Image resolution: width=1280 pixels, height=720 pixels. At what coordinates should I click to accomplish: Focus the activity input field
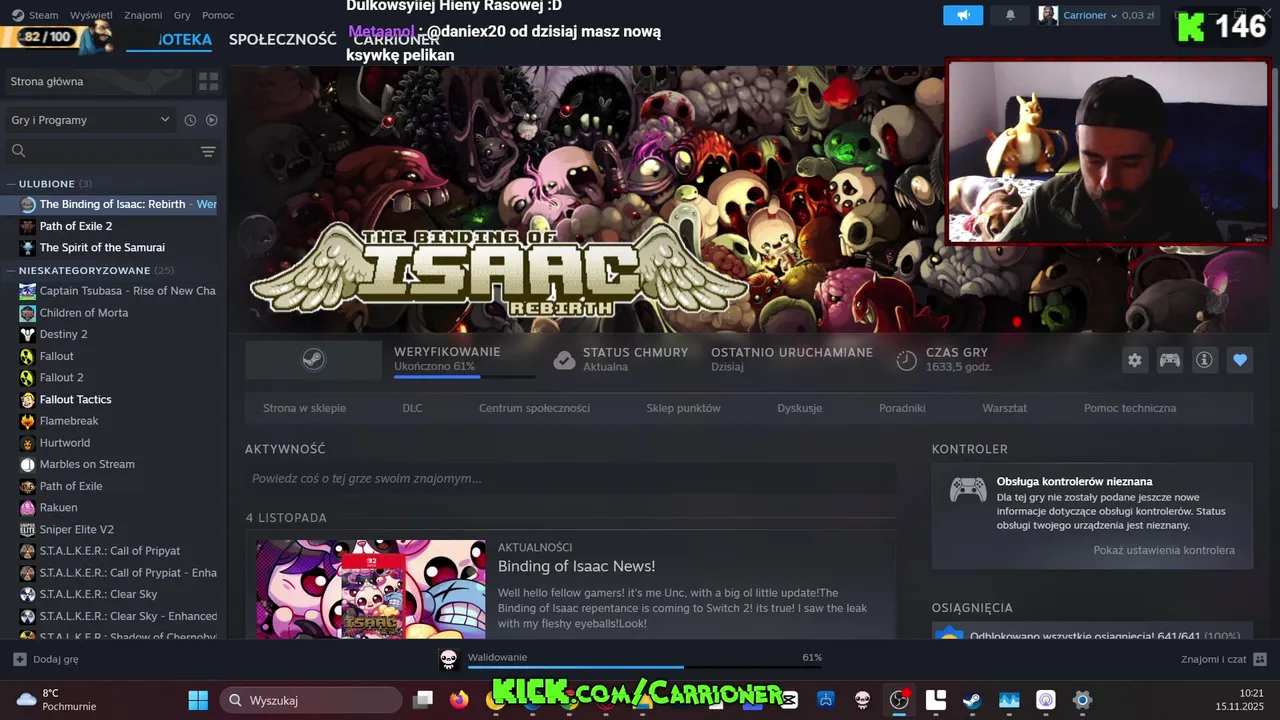[570, 478]
